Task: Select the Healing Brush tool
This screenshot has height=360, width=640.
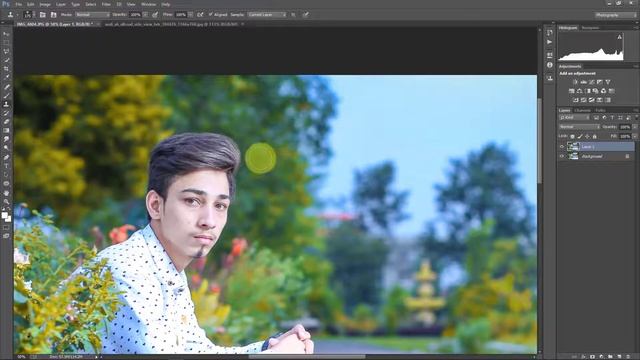Action: 6,87
